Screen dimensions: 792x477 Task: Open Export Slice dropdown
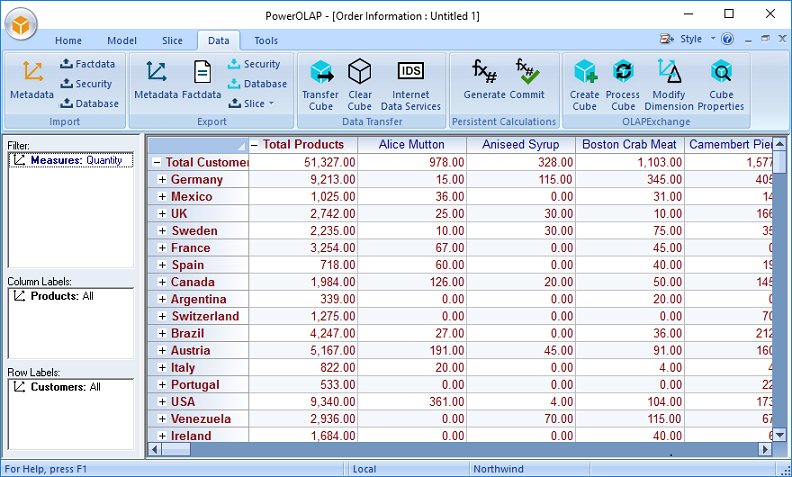click(251, 103)
